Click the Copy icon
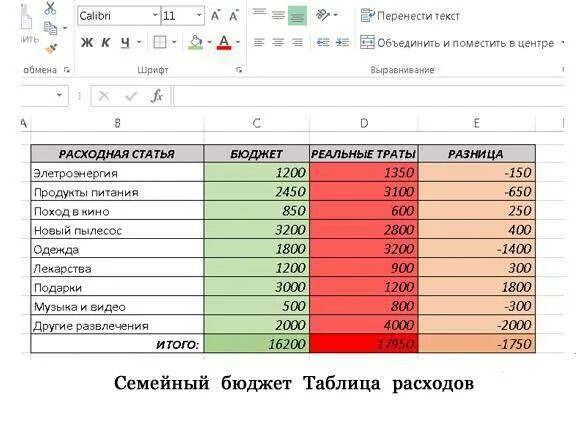Image resolution: width=576 pixels, height=422 pixels. click(x=50, y=28)
